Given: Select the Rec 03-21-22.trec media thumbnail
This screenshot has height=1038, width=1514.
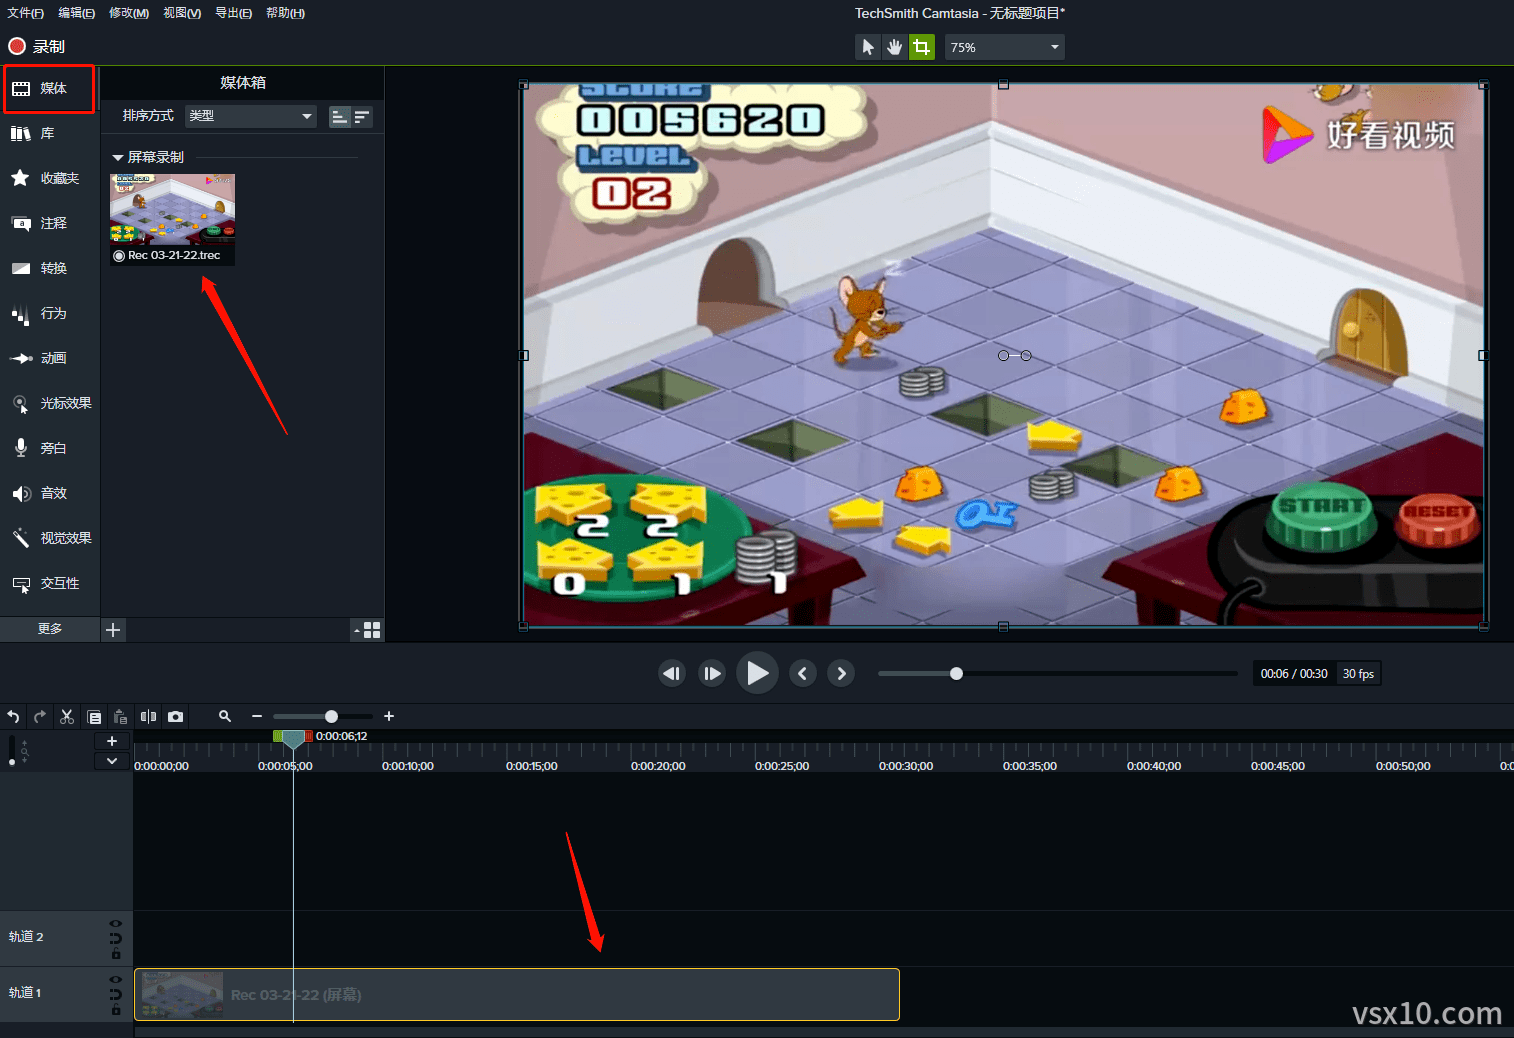Looking at the screenshot, I should click(x=172, y=219).
